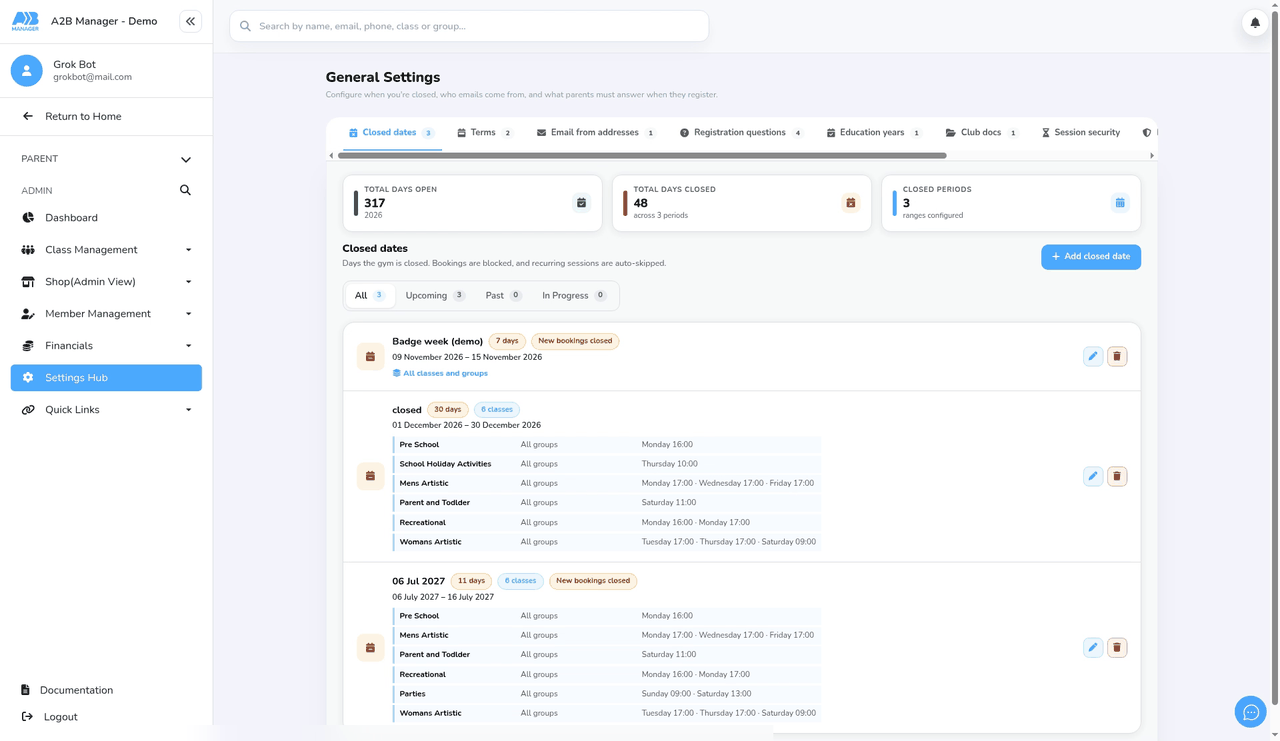Switch to the Terms tab
Image resolution: width=1280 pixels, height=741 pixels.
coord(485,133)
